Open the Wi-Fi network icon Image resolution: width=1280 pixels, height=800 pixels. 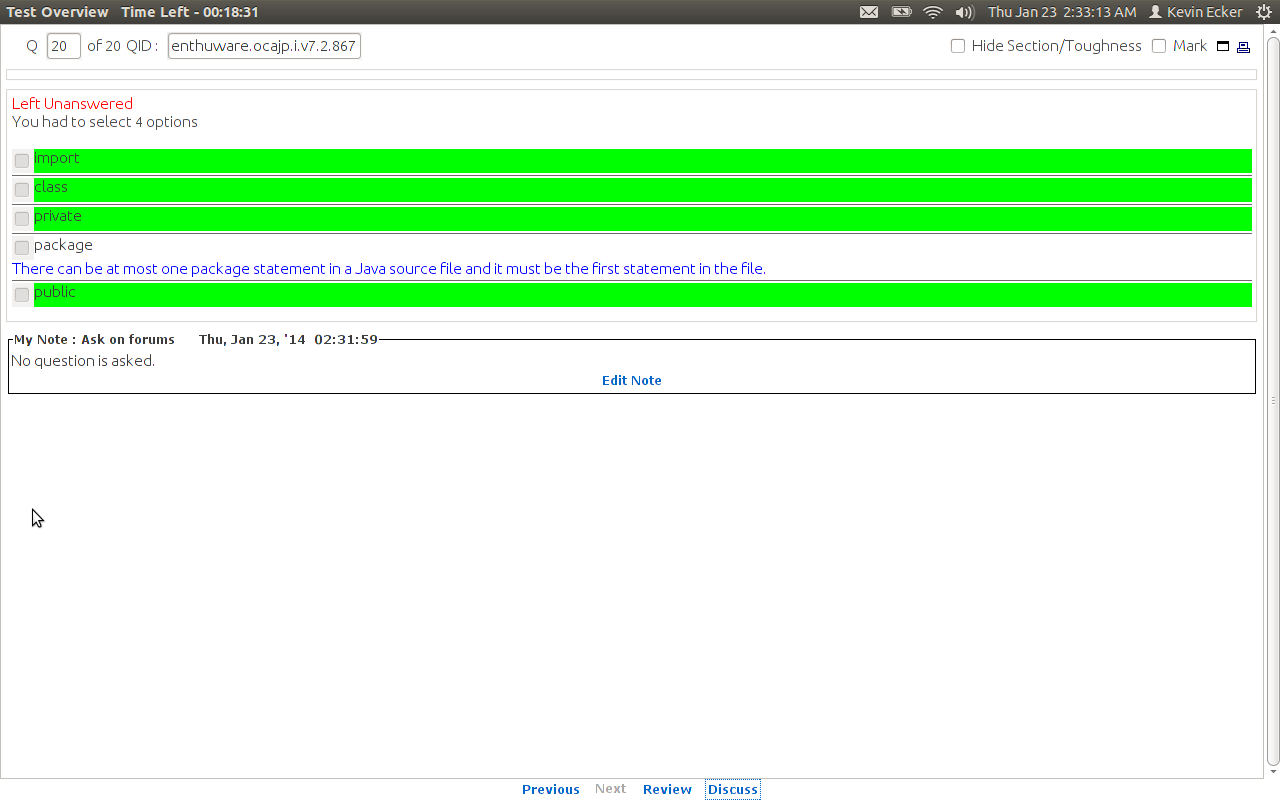[x=932, y=12]
